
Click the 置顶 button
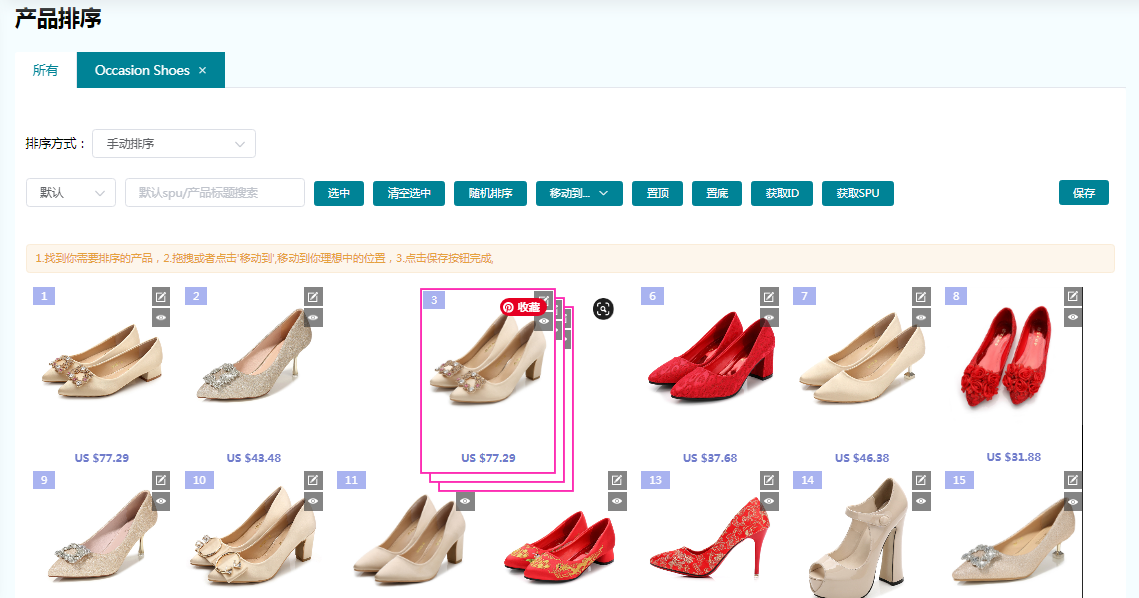(657, 193)
